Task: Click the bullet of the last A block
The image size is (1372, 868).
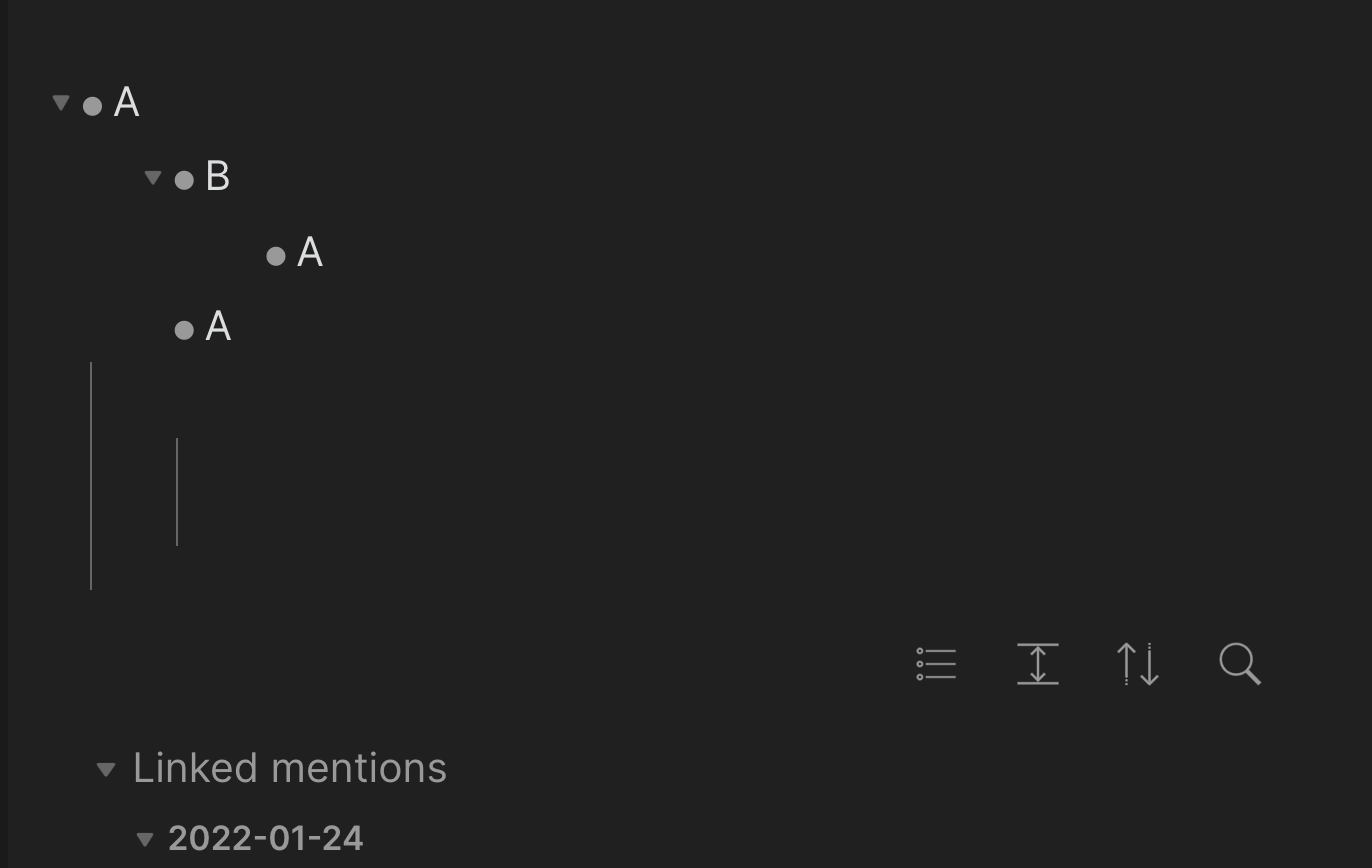Action: [x=184, y=329]
